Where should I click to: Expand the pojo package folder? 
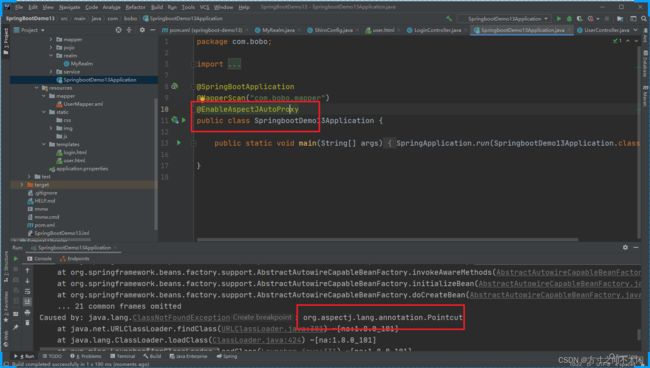pyautogui.click(x=51, y=48)
